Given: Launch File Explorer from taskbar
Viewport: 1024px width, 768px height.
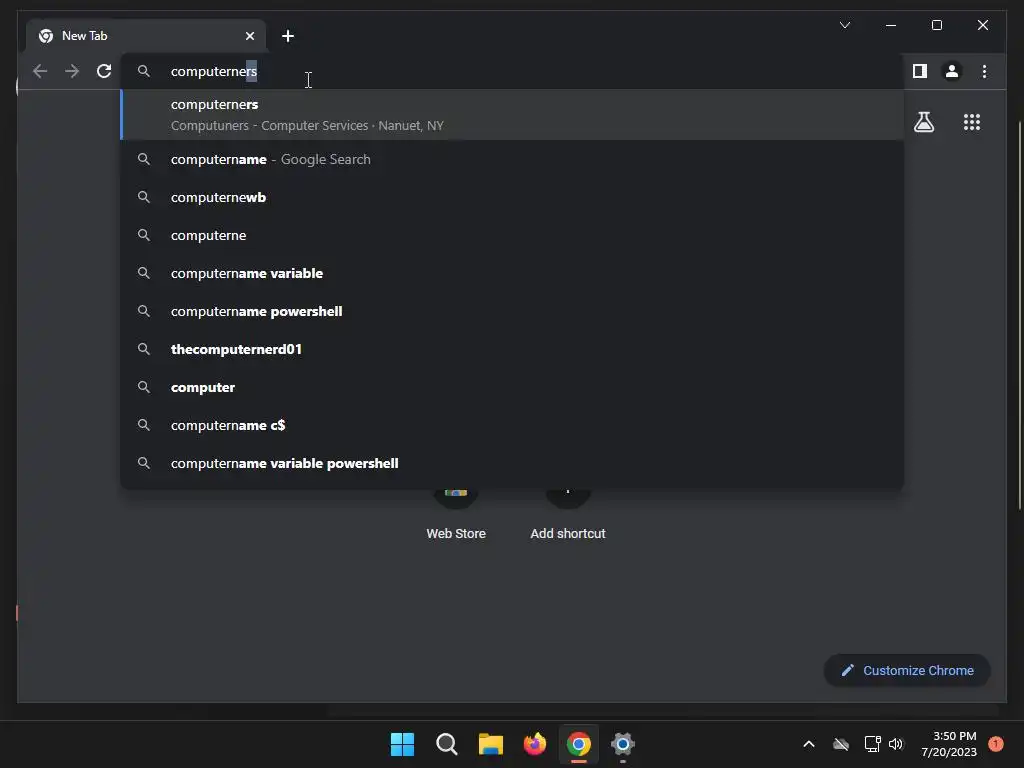Looking at the screenshot, I should click(490, 744).
